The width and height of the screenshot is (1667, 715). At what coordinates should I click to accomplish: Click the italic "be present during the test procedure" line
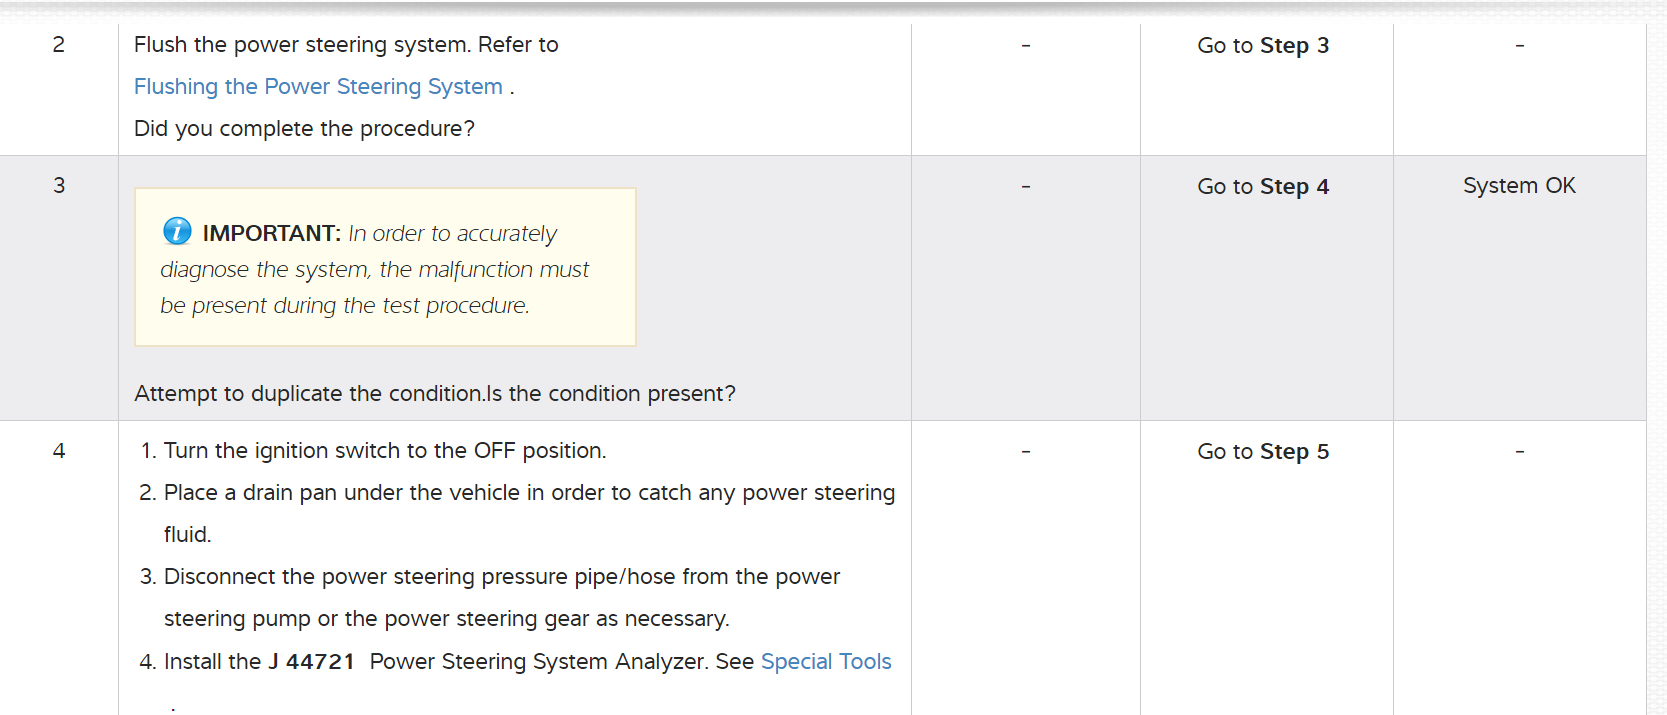pos(345,306)
